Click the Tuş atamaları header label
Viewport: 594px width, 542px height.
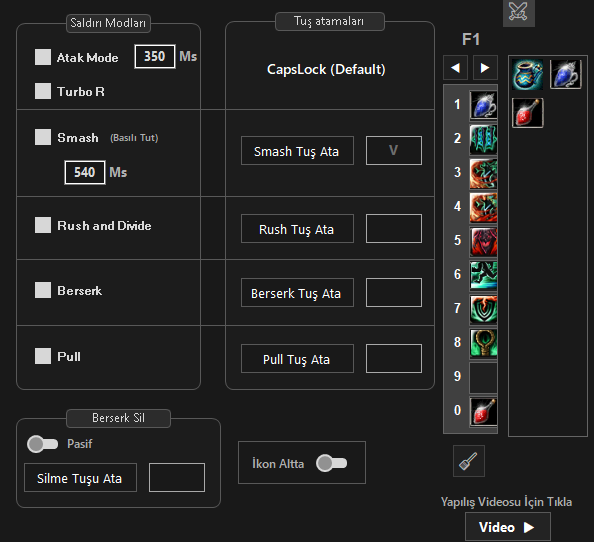tap(330, 21)
